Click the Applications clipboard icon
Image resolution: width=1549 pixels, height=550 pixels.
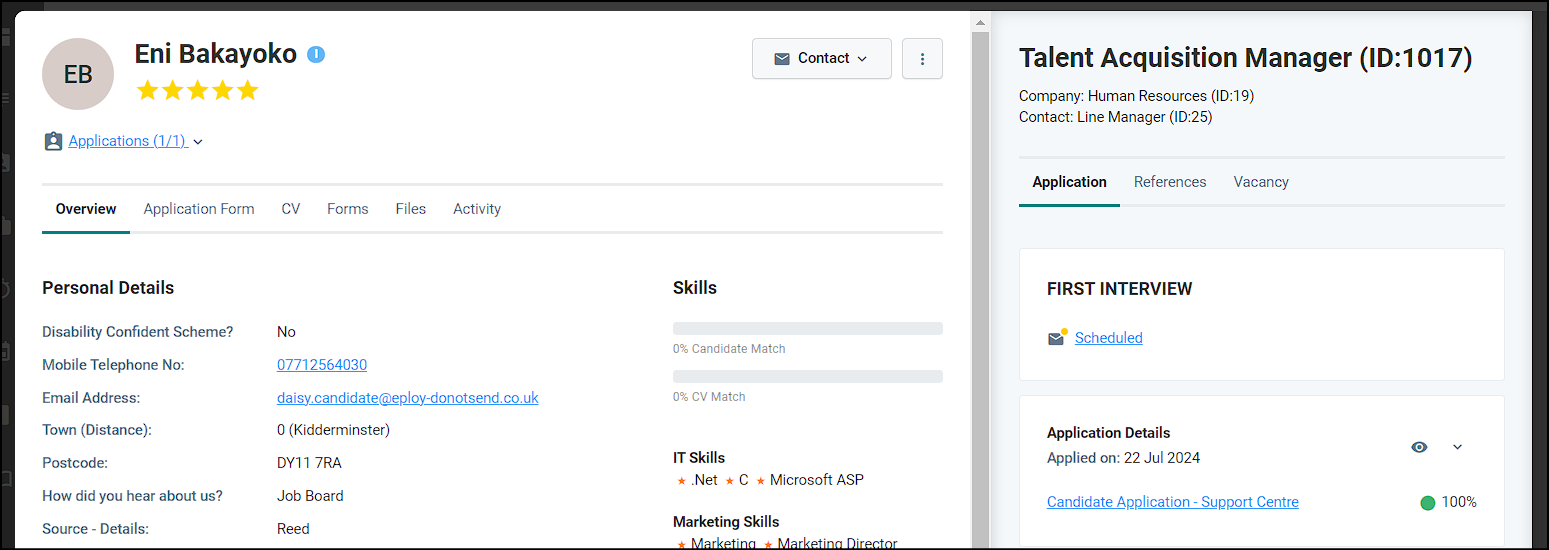pos(53,142)
